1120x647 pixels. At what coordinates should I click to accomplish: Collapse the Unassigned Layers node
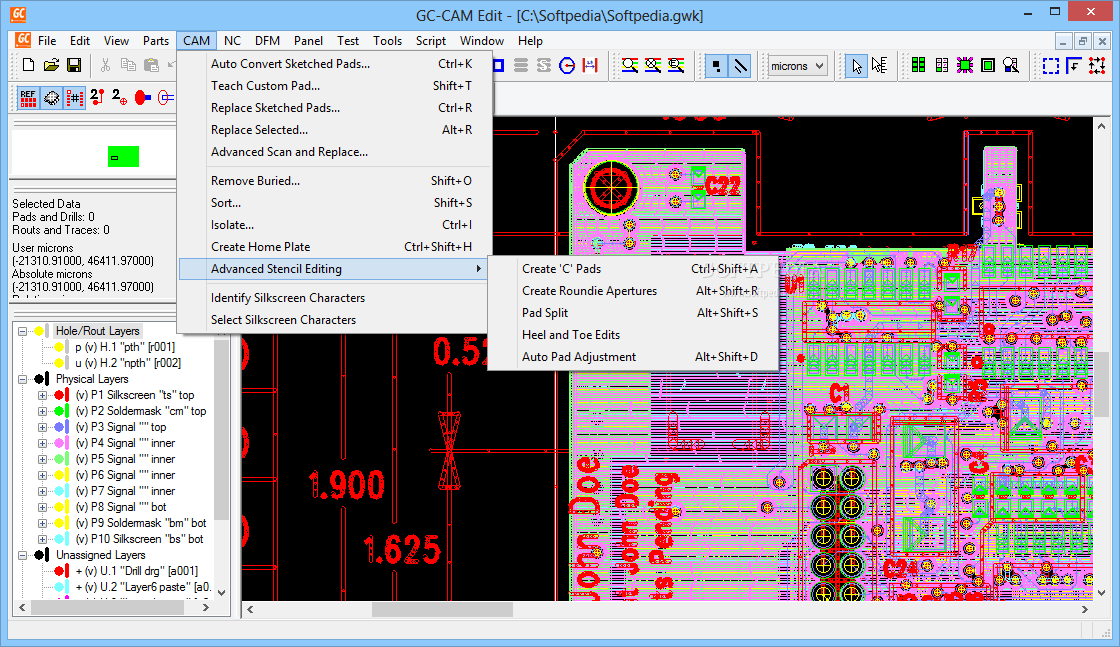(x=22, y=555)
